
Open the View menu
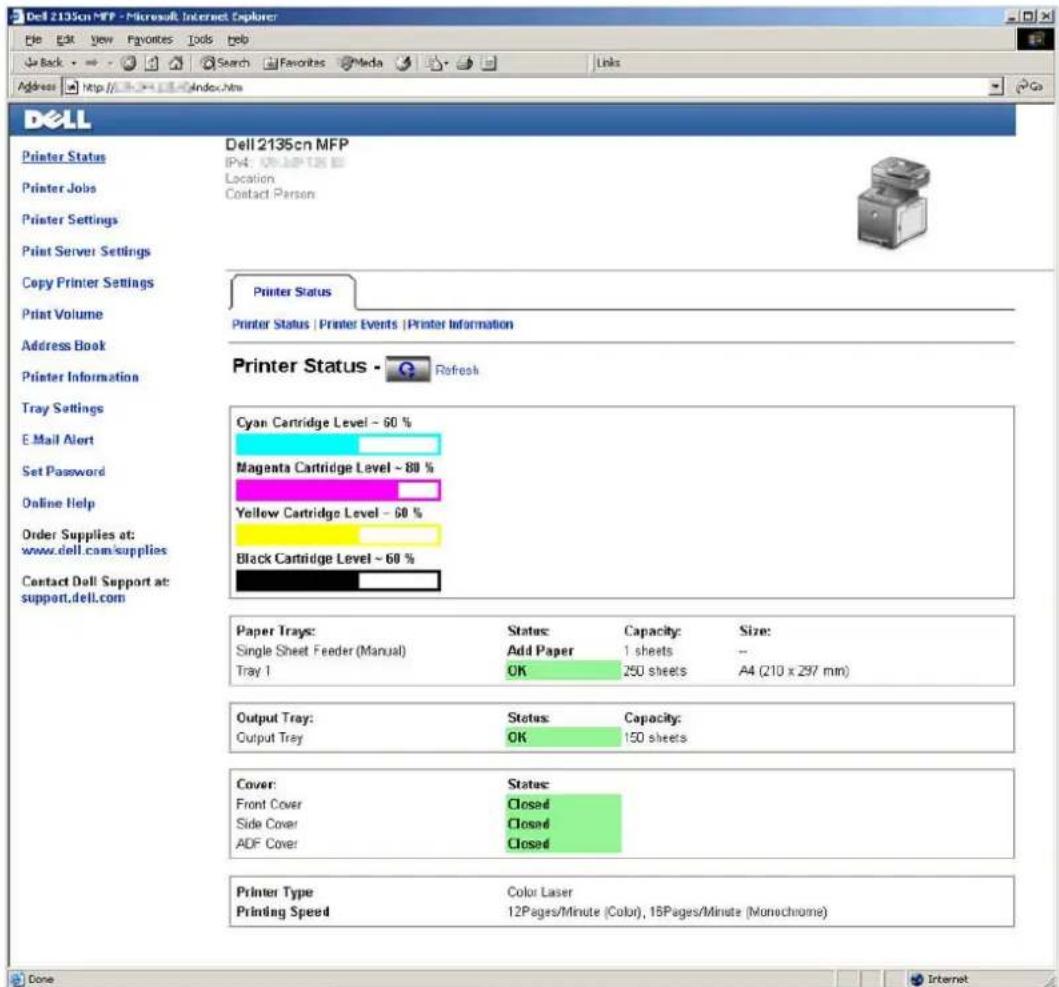101,39
